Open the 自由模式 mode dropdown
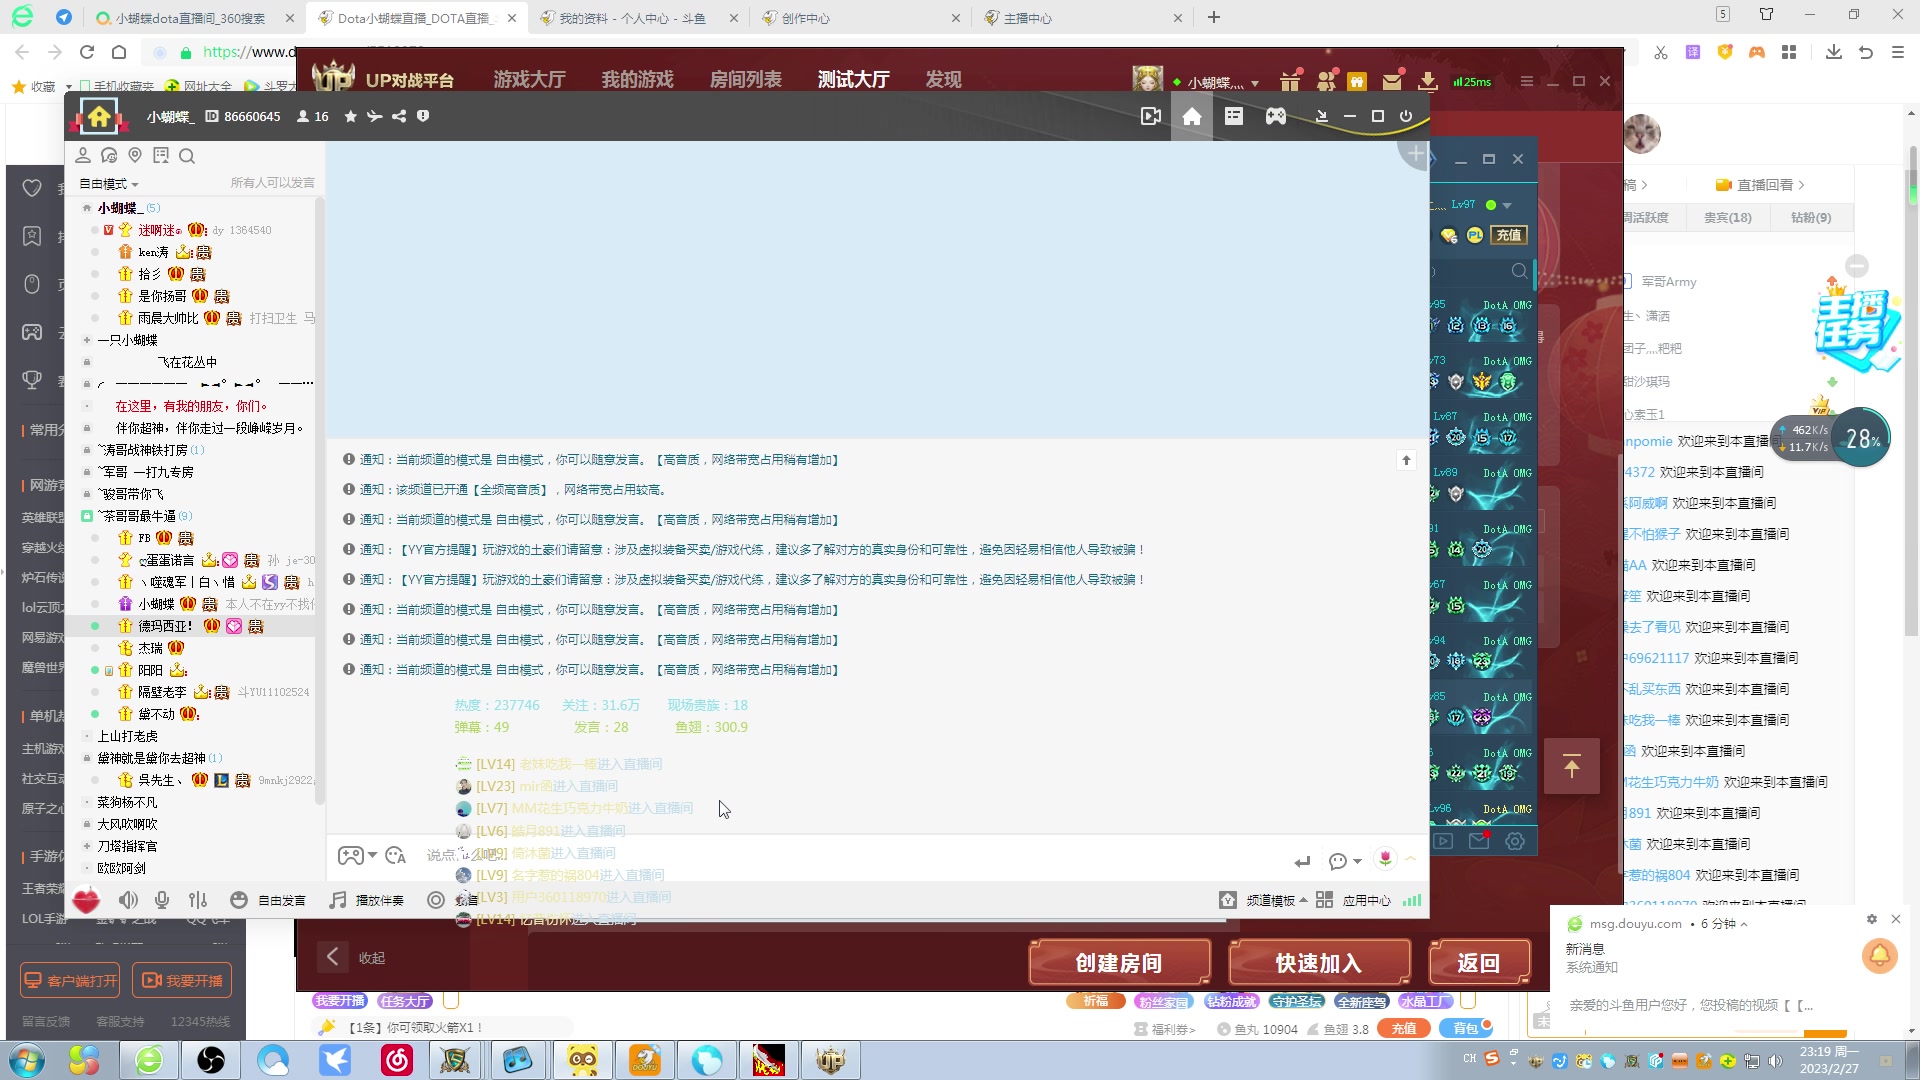Image resolution: width=1920 pixels, height=1080 pixels. (x=109, y=184)
